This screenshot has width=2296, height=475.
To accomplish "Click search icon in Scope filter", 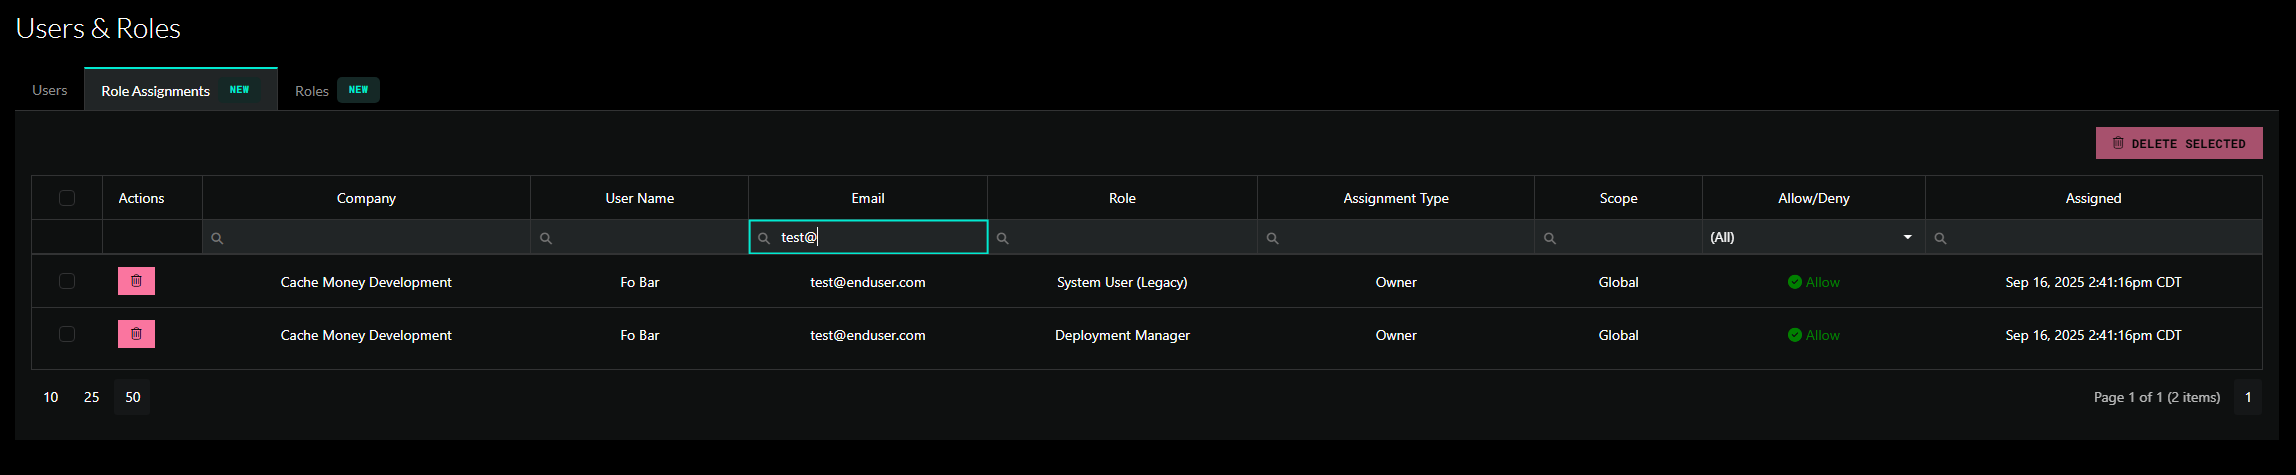I will tap(1550, 238).
